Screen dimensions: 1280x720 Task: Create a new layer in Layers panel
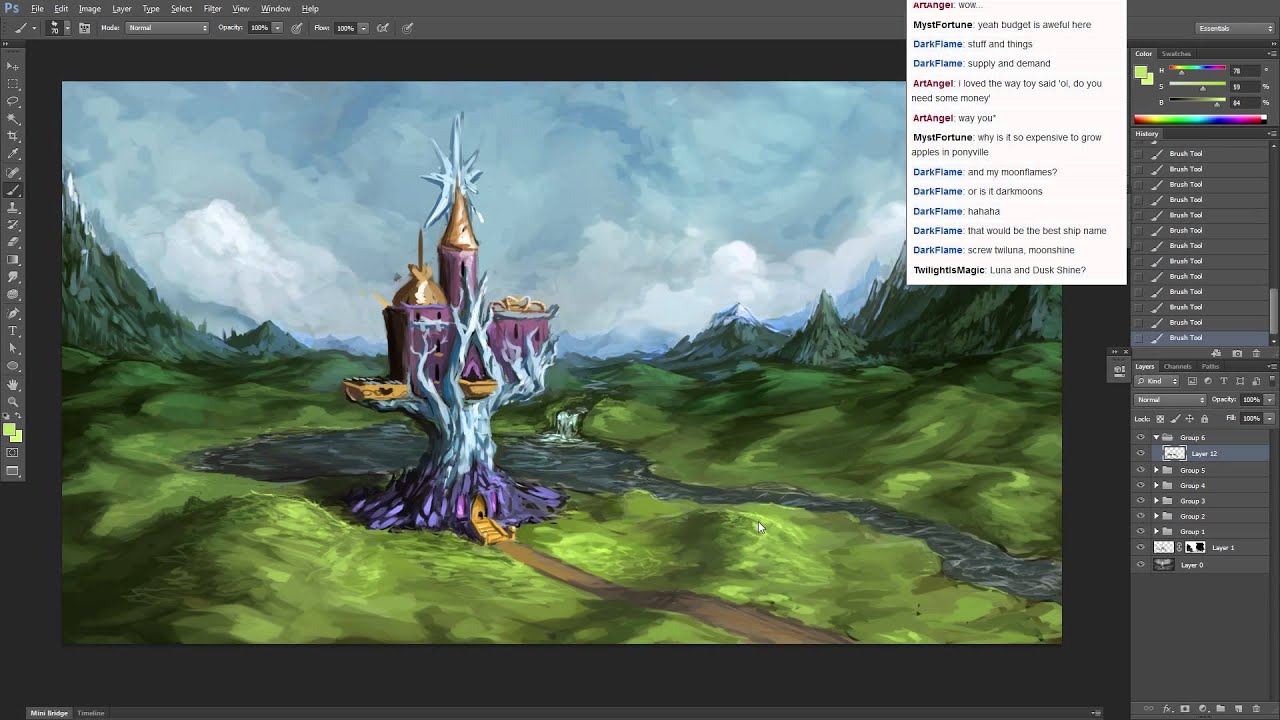[x=1238, y=709]
